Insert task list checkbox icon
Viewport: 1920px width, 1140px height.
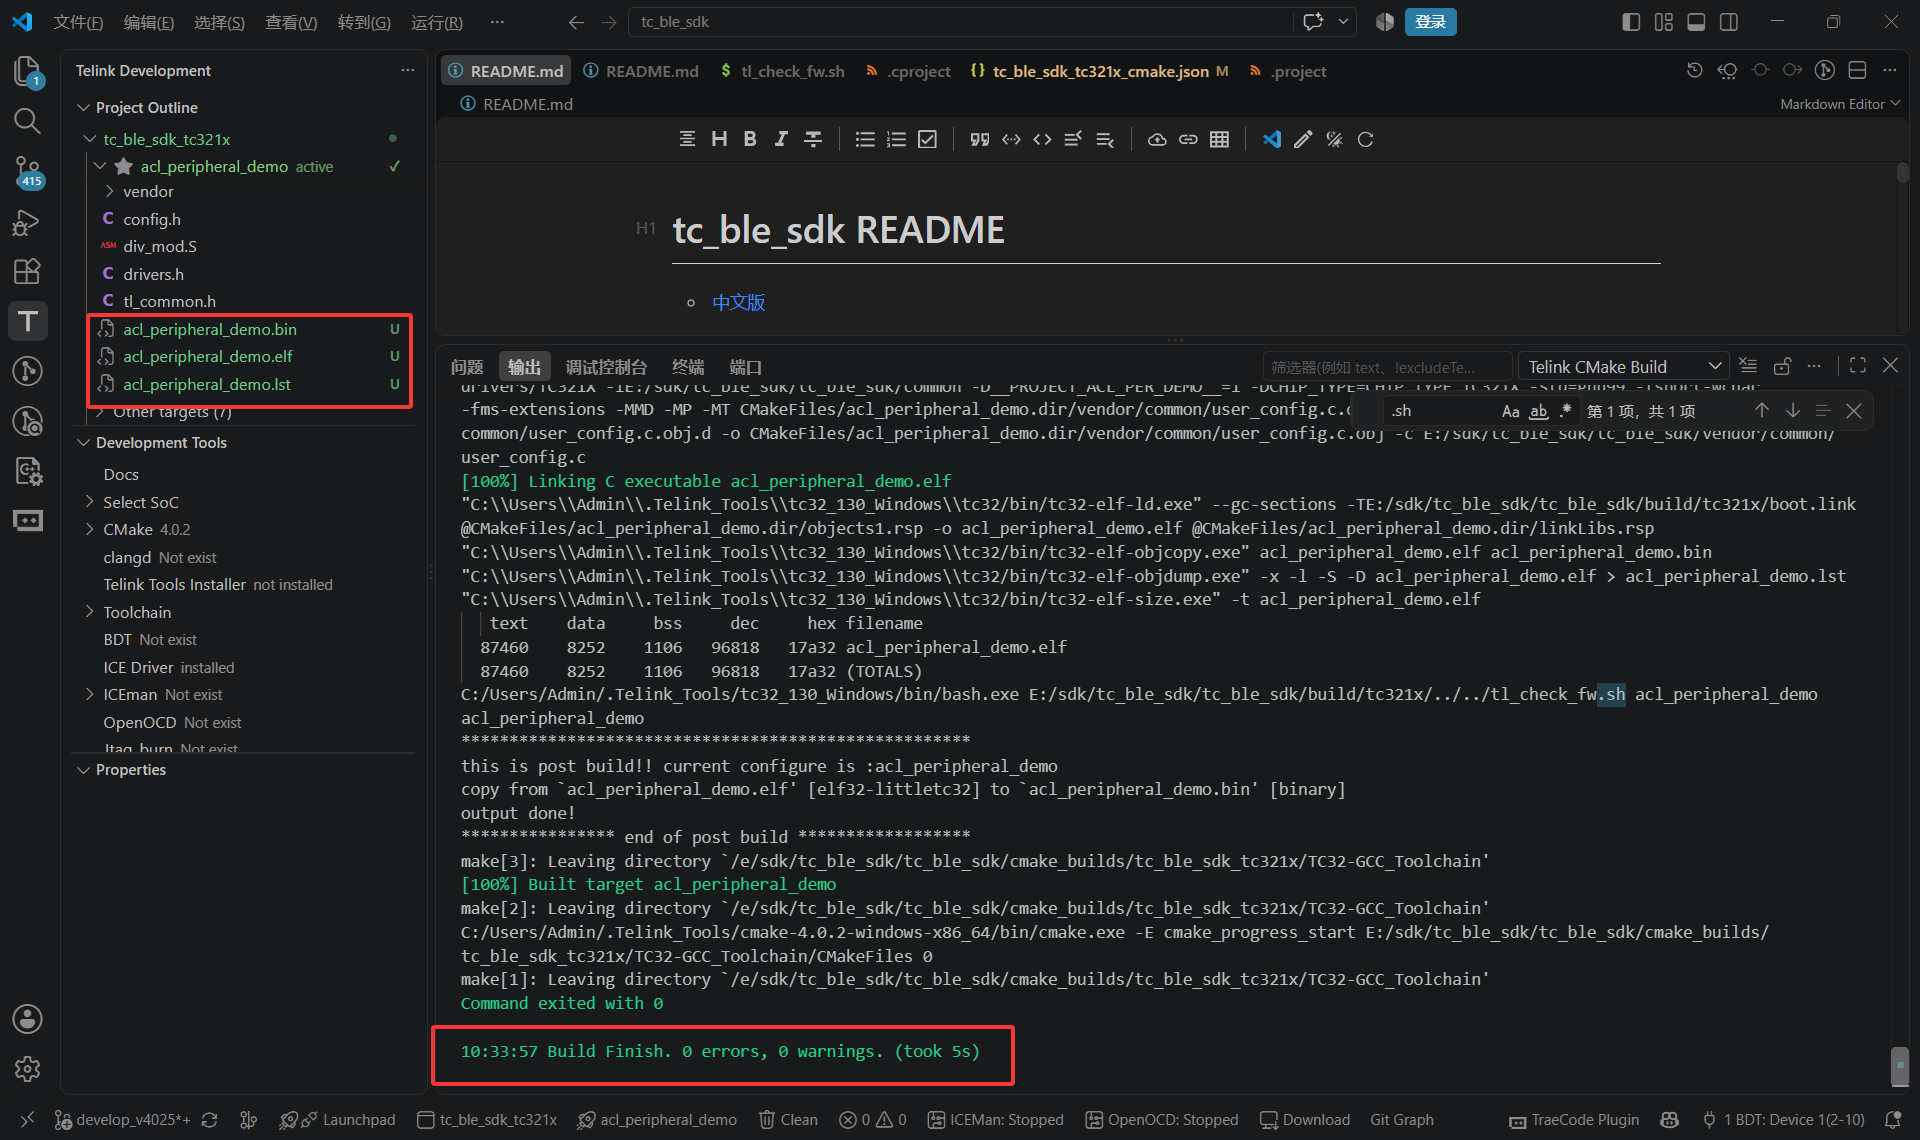coord(928,139)
